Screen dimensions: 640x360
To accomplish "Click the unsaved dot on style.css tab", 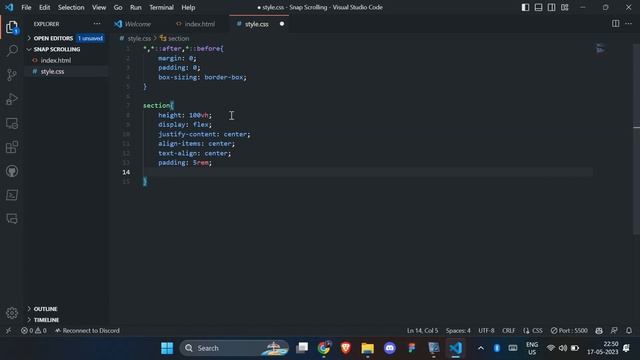I will click(282, 24).
